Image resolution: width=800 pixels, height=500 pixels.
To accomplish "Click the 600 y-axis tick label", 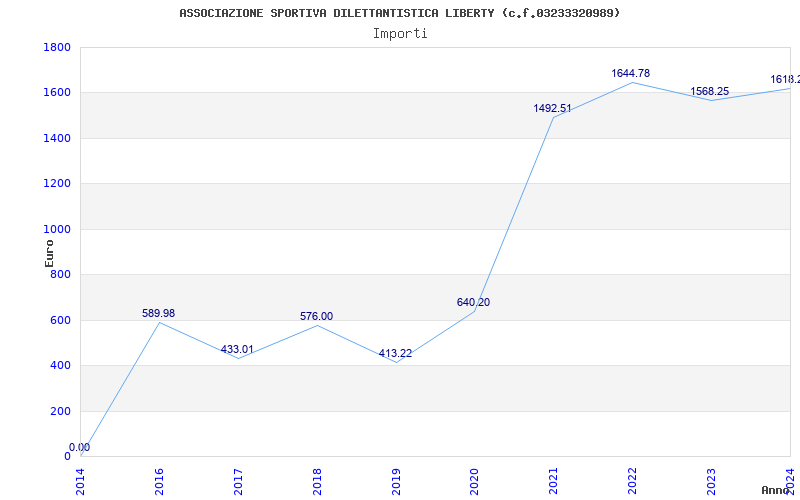I will click(61, 320).
